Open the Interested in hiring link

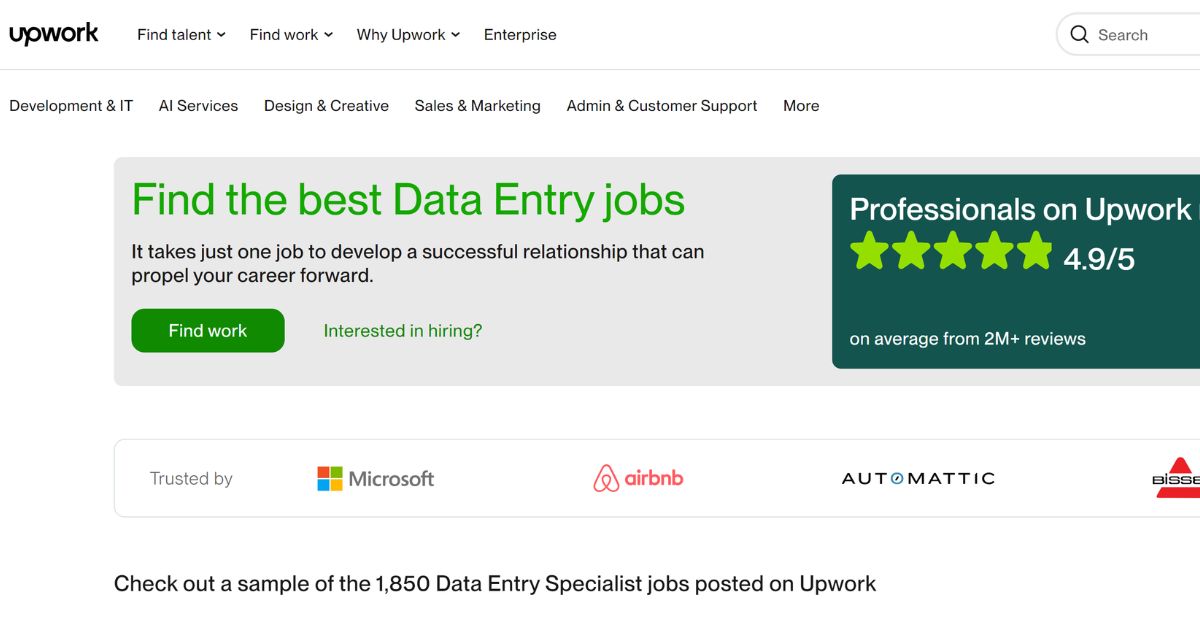[402, 330]
